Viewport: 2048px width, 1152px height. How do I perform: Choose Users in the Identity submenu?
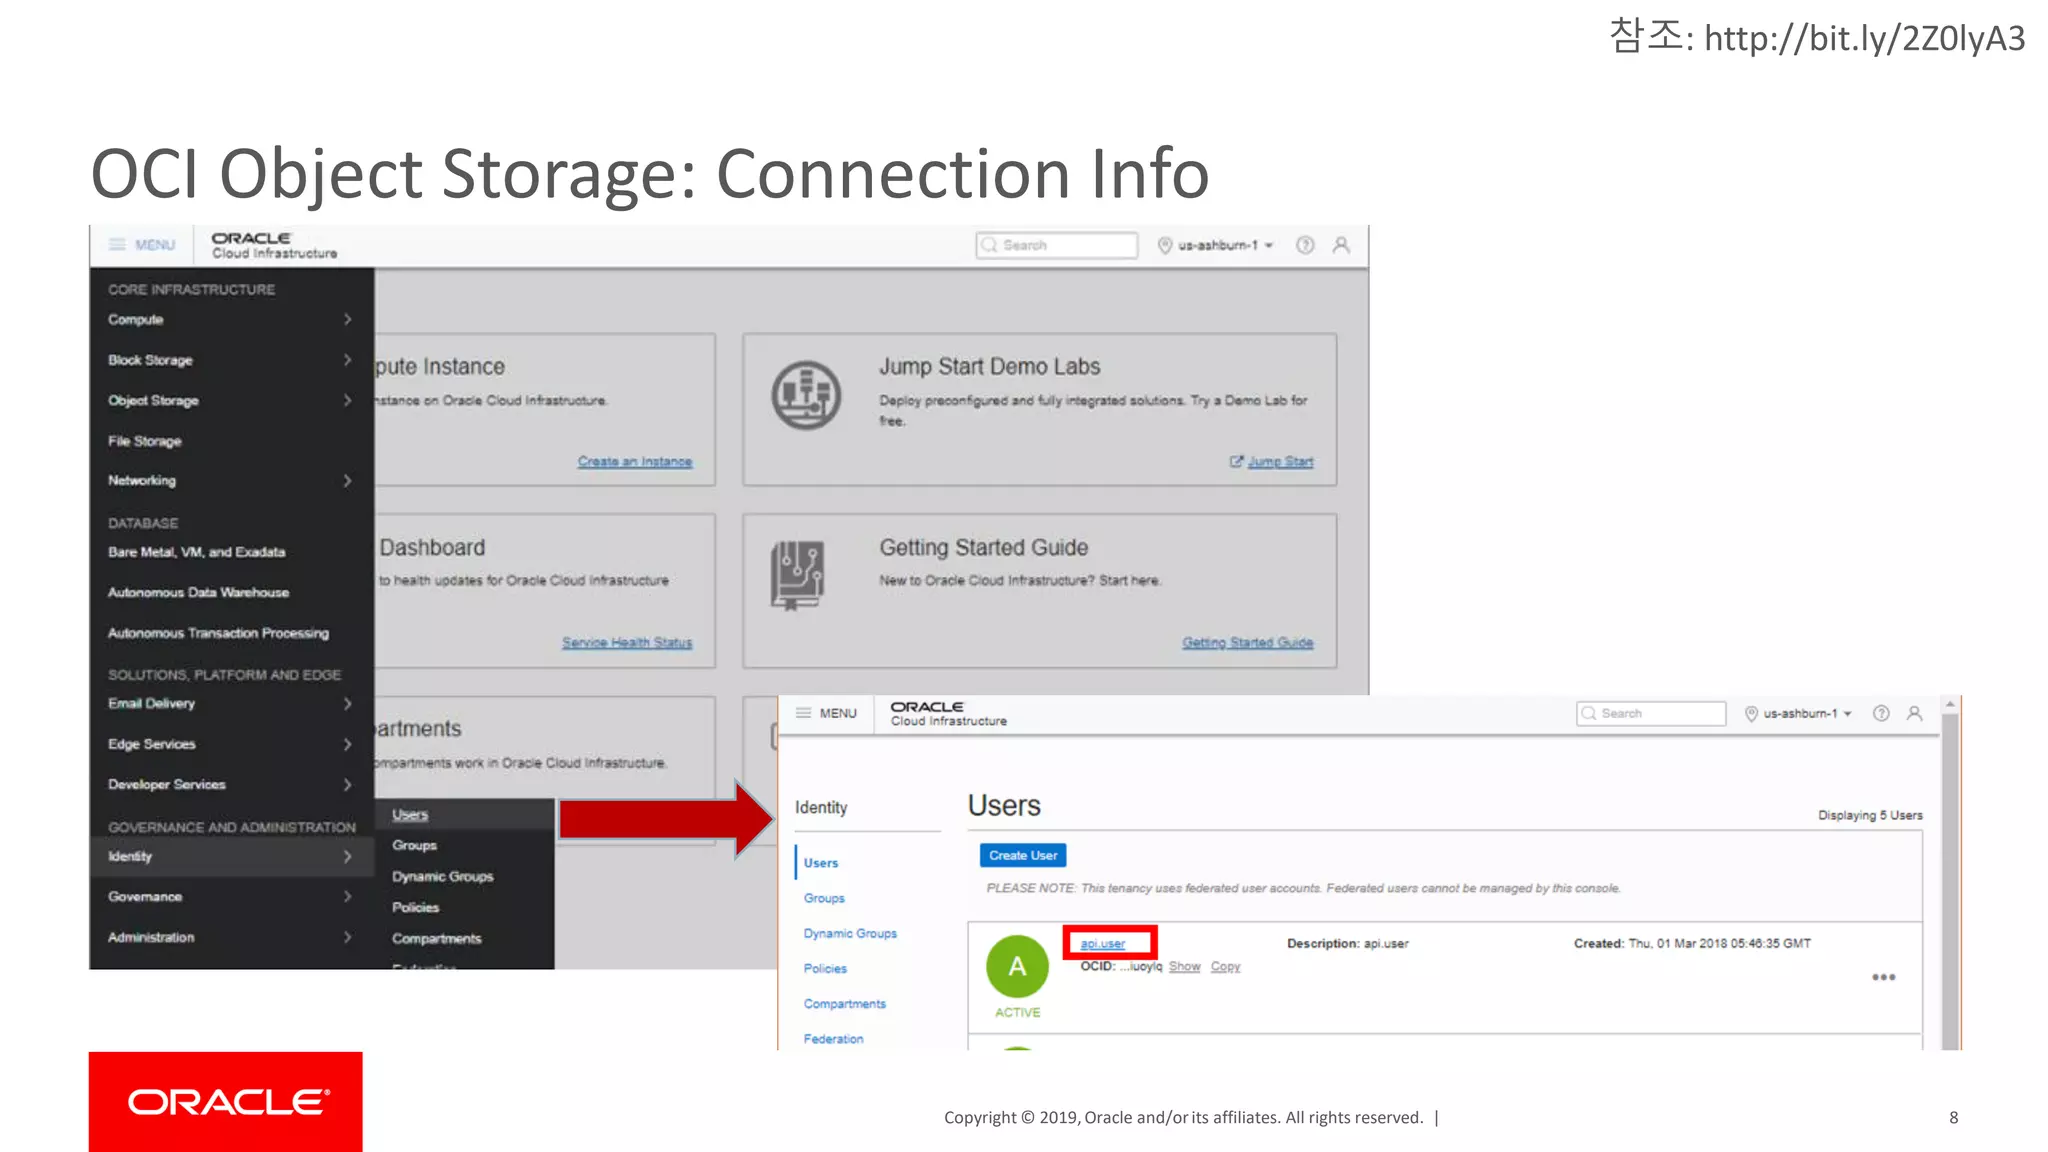[410, 814]
